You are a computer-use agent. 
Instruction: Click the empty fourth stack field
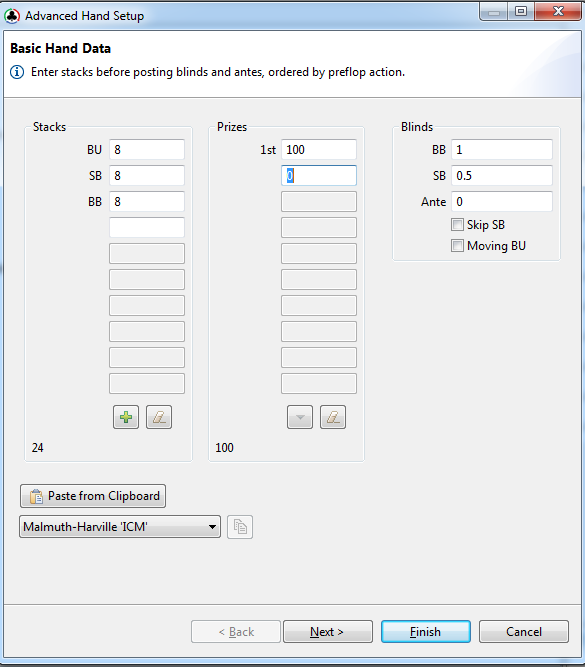point(147,228)
